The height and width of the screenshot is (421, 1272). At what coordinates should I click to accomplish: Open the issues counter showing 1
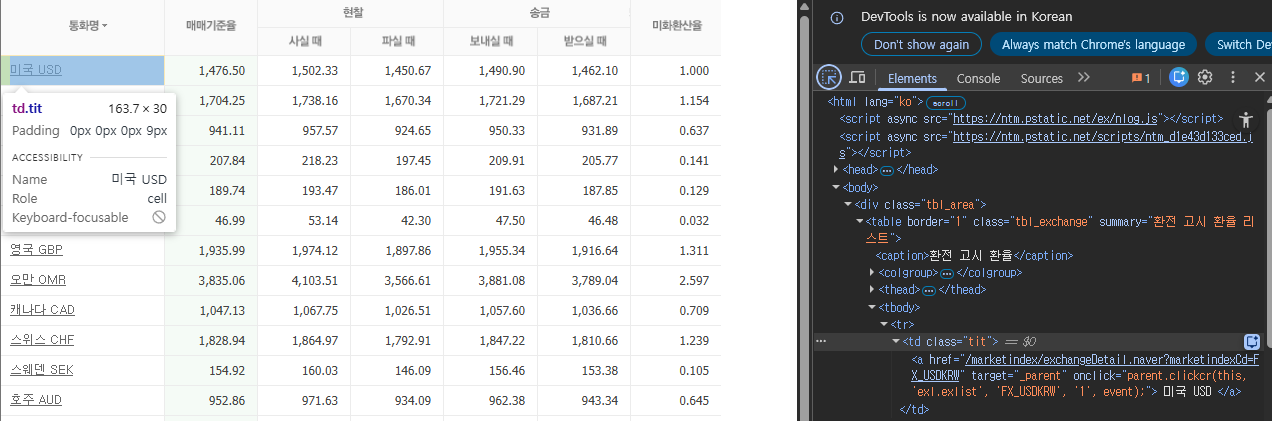coord(1141,78)
